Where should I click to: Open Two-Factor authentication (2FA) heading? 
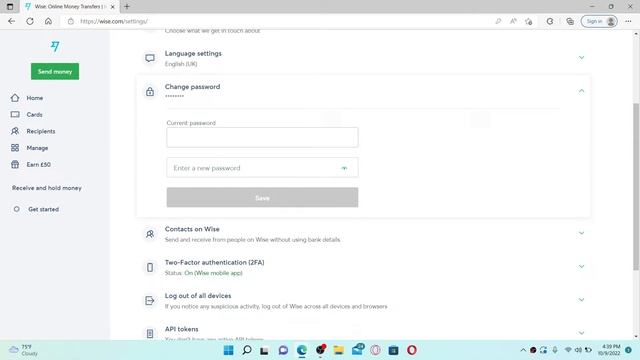215,262
